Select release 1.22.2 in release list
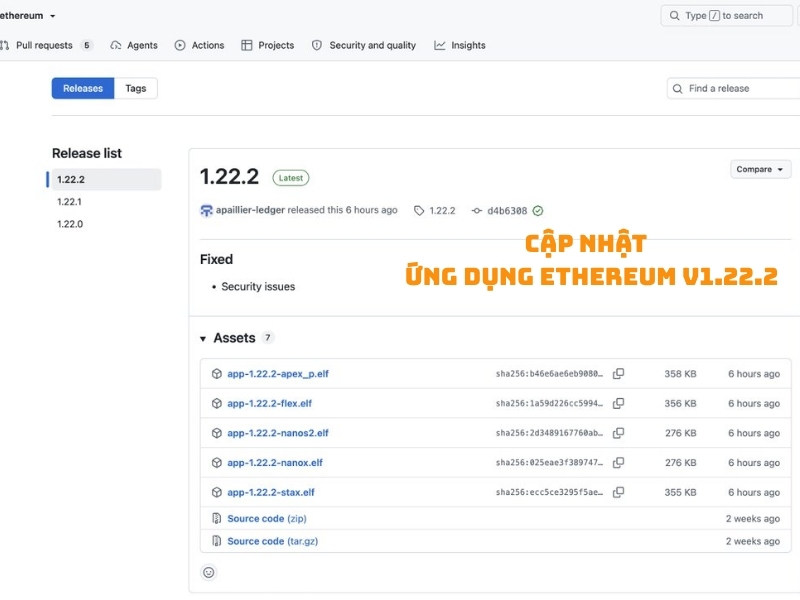The width and height of the screenshot is (800, 600). 104,180
